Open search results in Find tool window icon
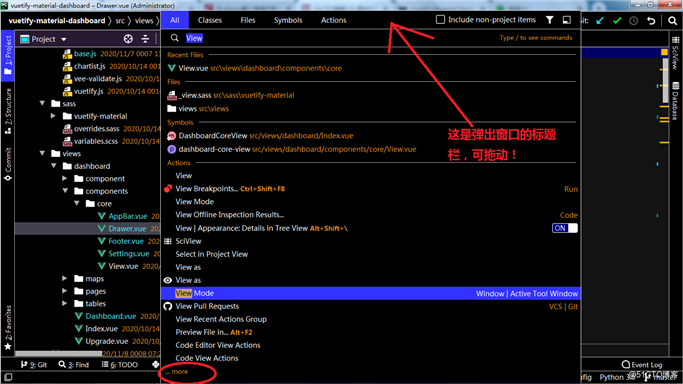This screenshot has height=384, width=683. (x=567, y=20)
